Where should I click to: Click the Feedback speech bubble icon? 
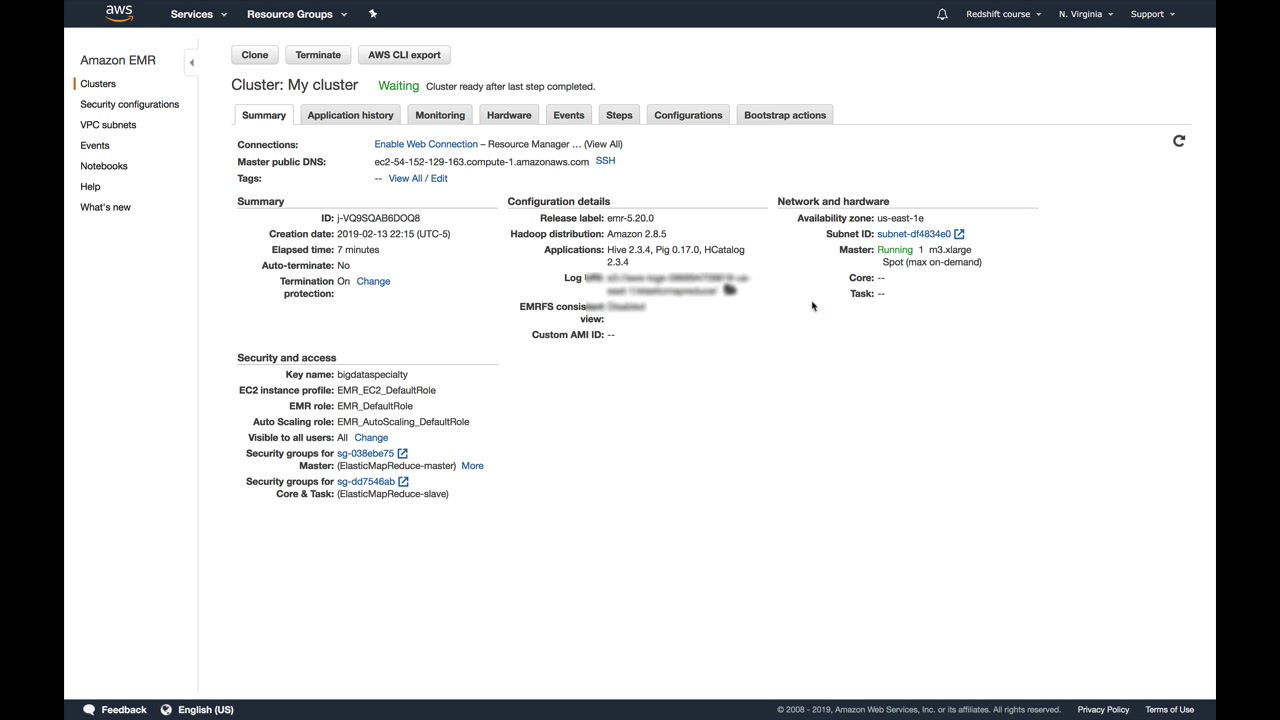pos(89,710)
